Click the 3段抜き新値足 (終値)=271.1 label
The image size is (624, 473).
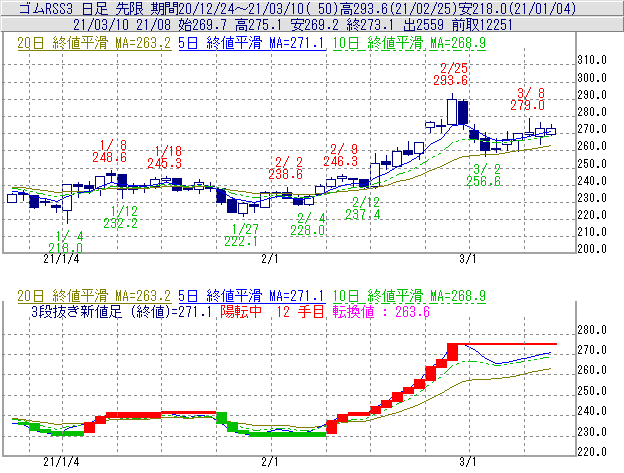[121, 311]
